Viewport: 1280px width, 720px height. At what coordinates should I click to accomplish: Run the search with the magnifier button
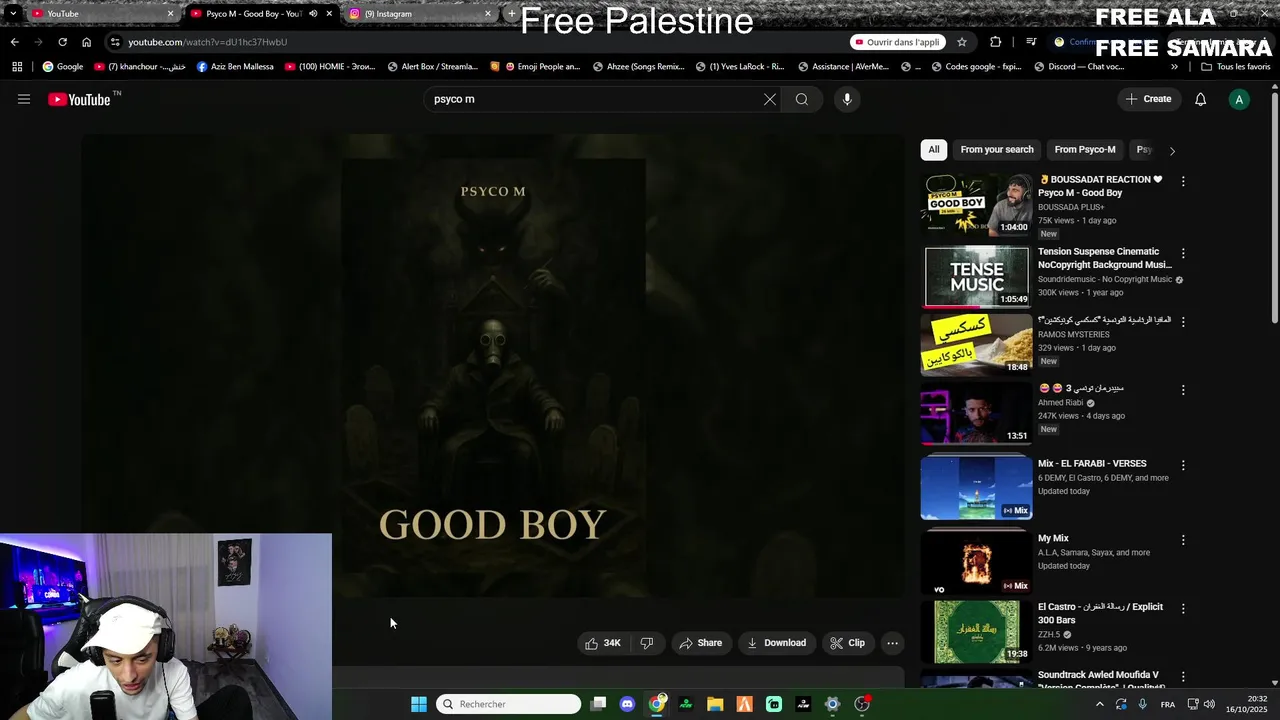802,99
